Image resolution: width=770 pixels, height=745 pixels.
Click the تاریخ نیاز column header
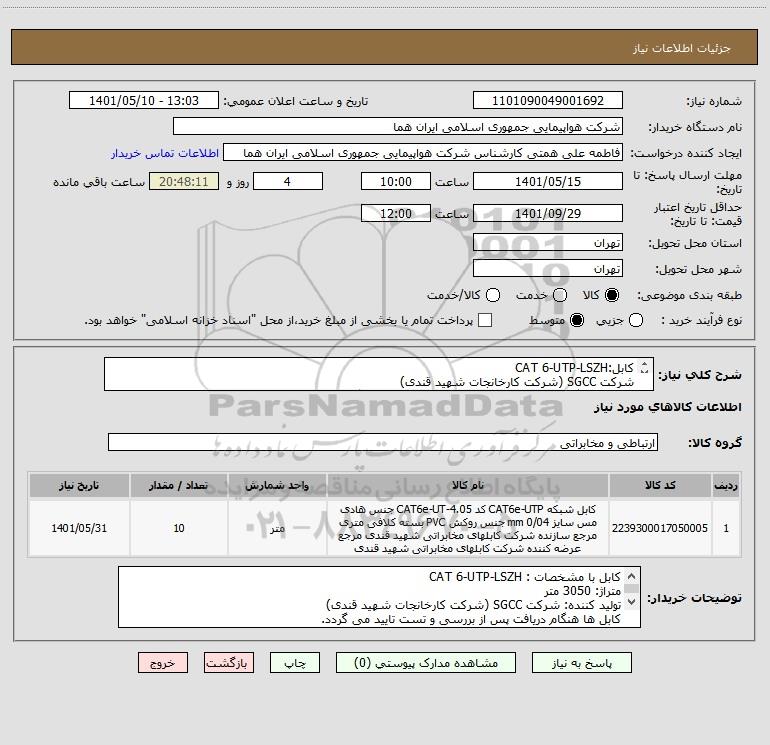point(79,485)
